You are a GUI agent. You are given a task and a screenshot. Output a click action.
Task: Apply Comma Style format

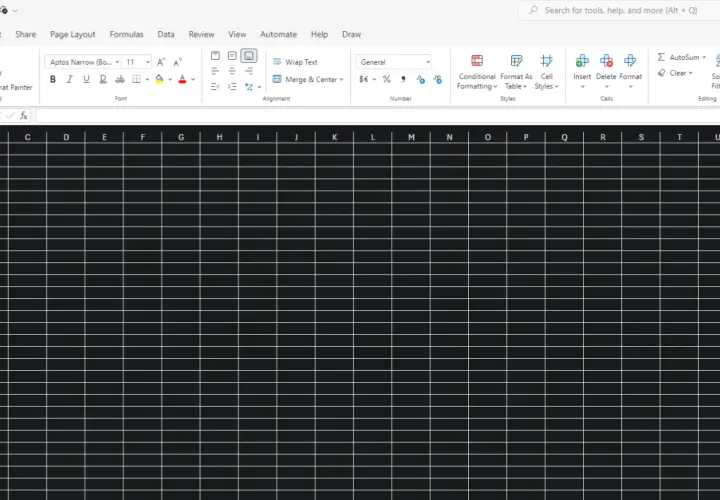(403, 79)
